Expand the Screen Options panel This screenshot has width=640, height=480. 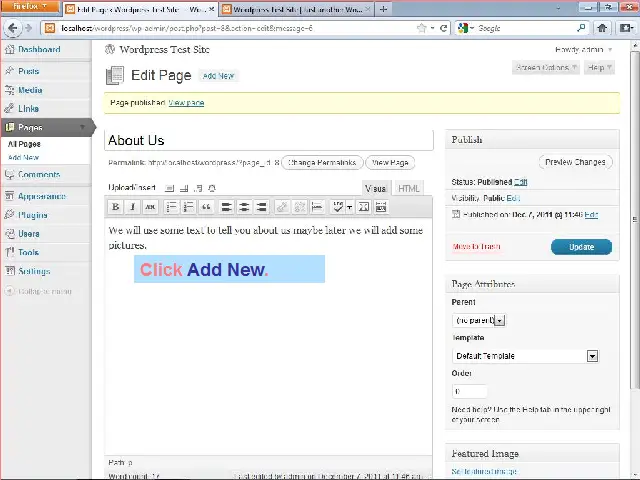[x=546, y=67]
